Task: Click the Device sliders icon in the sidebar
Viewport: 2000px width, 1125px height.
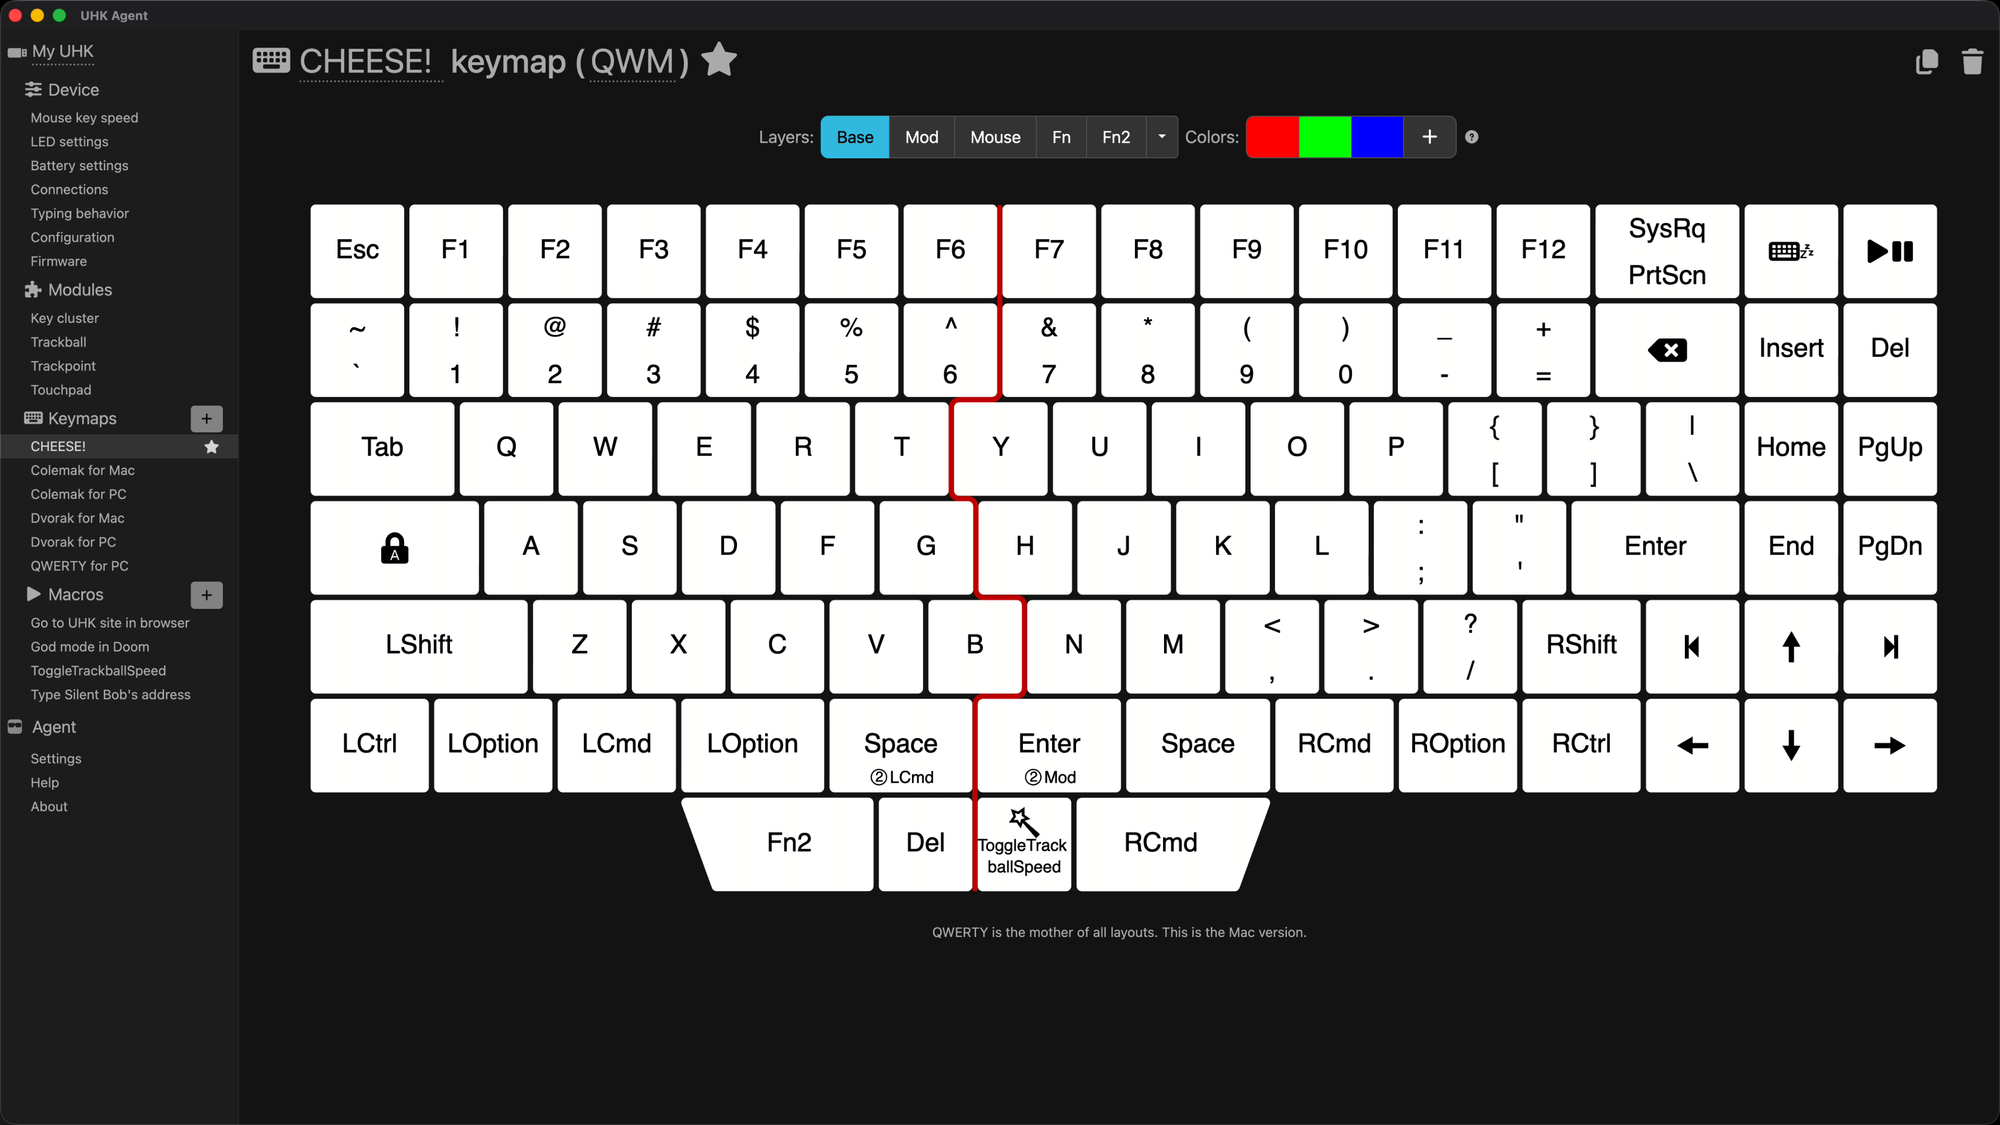Action: pyautogui.click(x=33, y=90)
